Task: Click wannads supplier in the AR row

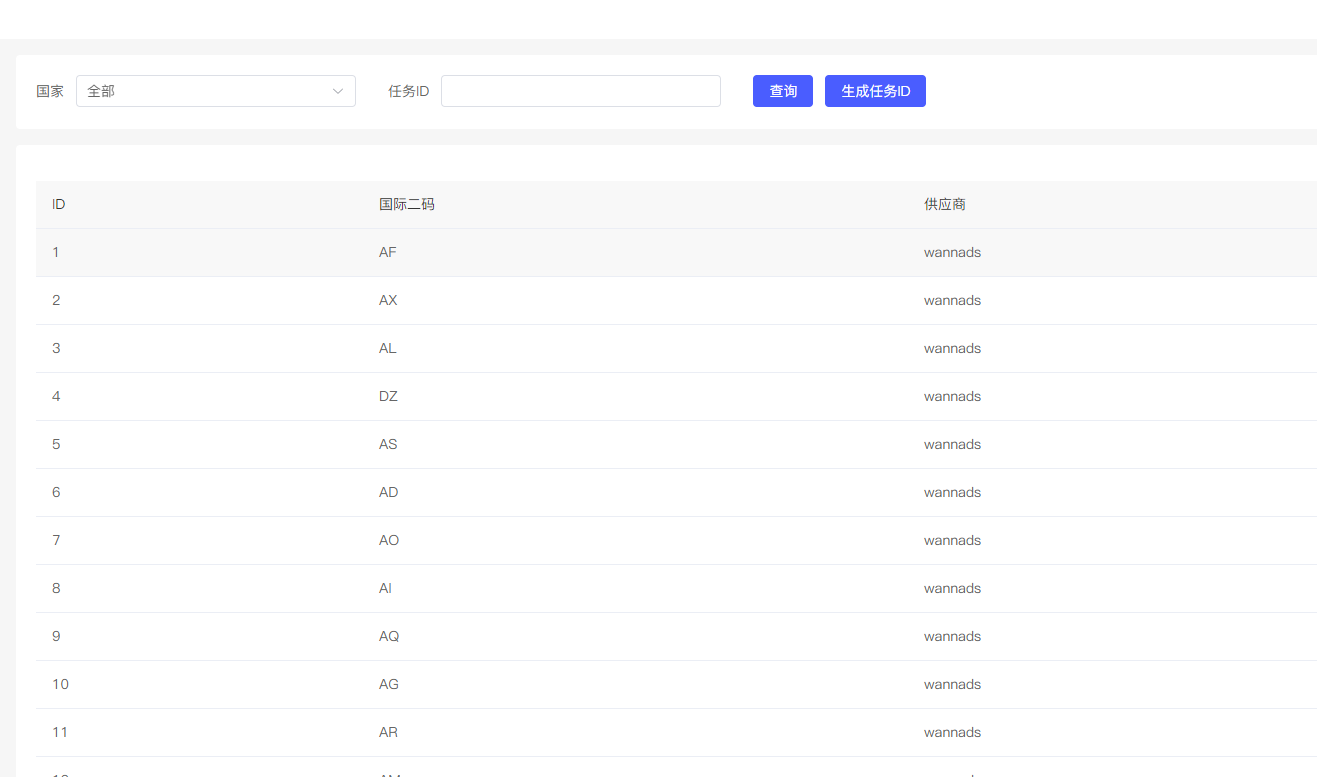Action: coord(952,732)
